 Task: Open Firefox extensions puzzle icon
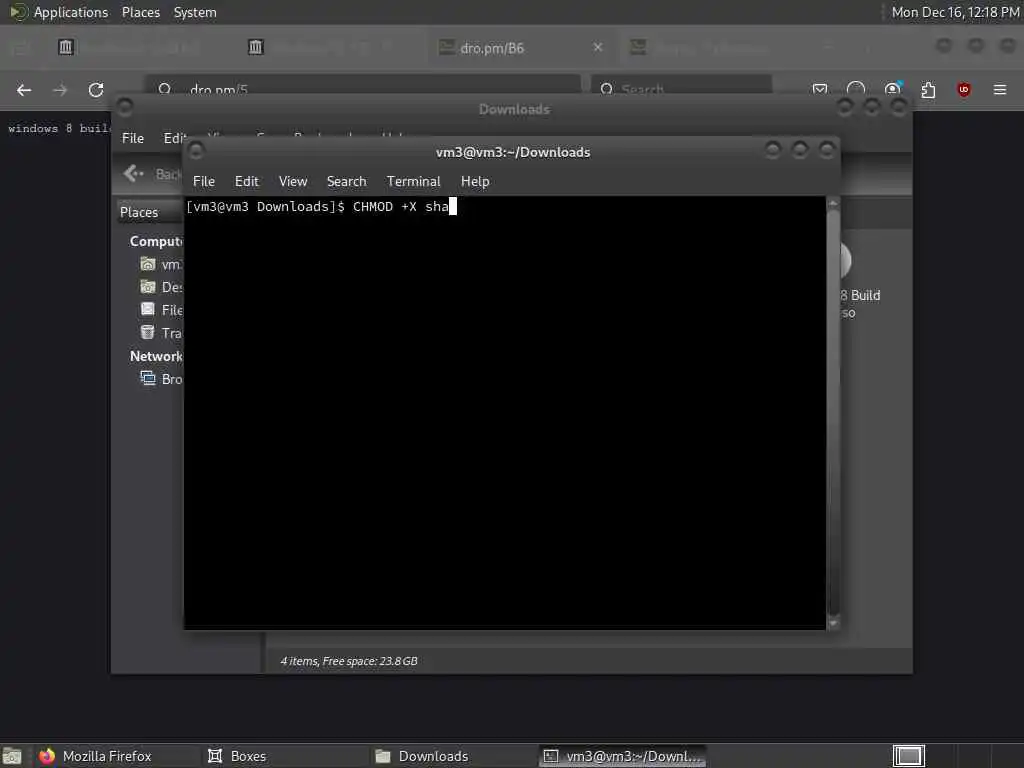click(x=928, y=89)
